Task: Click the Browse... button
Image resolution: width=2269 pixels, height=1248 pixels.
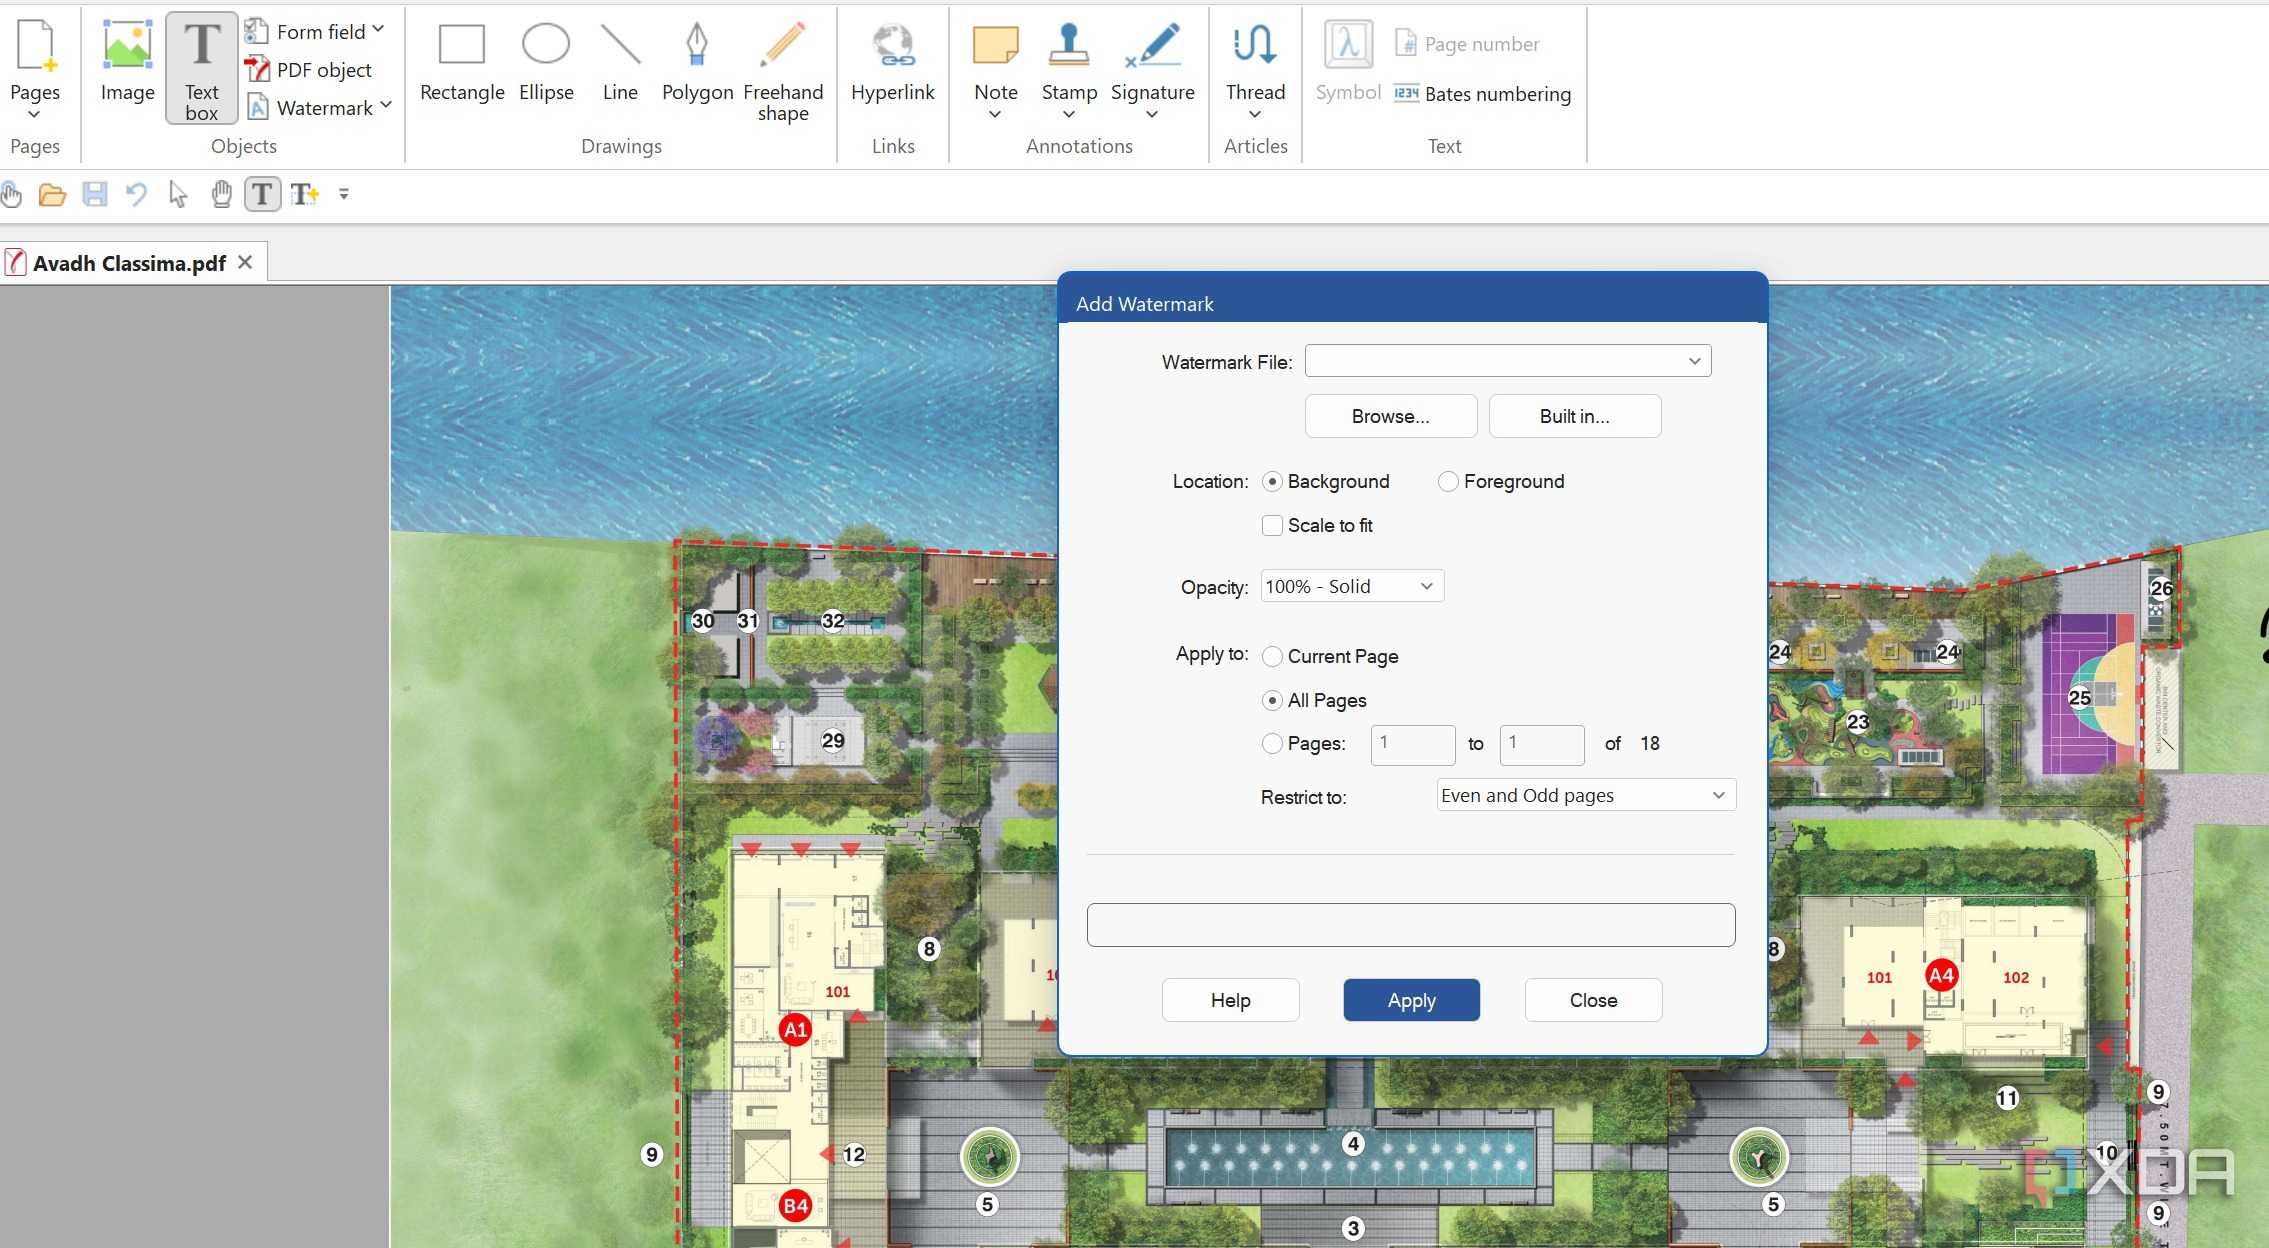Action: pyautogui.click(x=1391, y=417)
